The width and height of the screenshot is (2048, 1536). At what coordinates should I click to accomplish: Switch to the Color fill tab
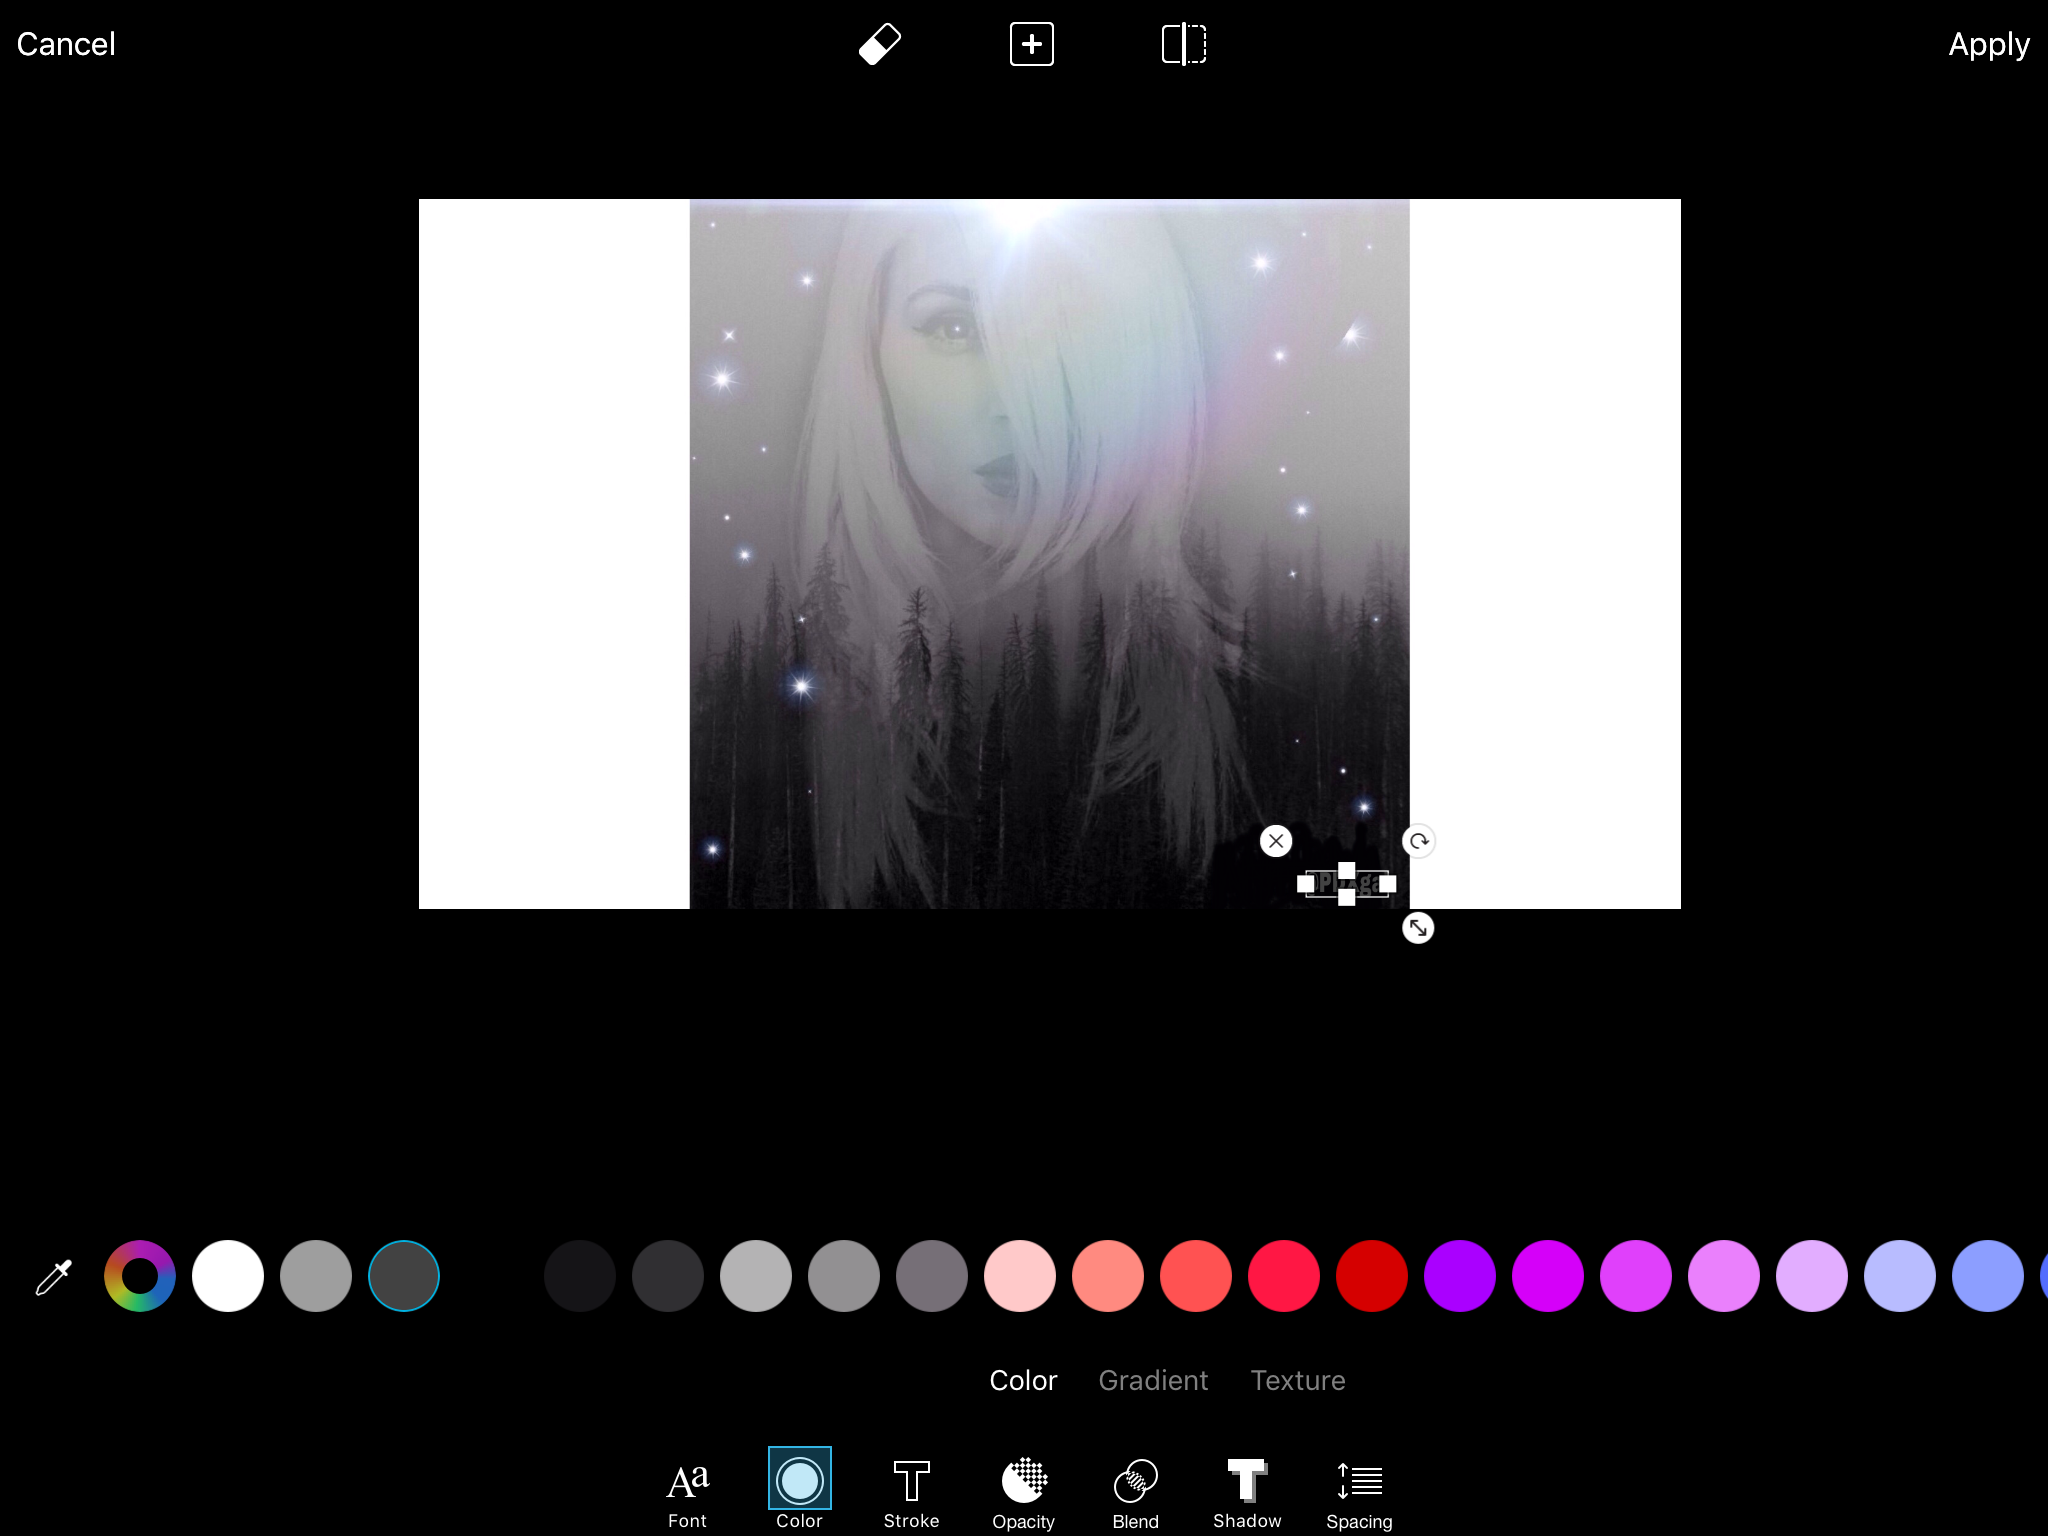click(1023, 1380)
